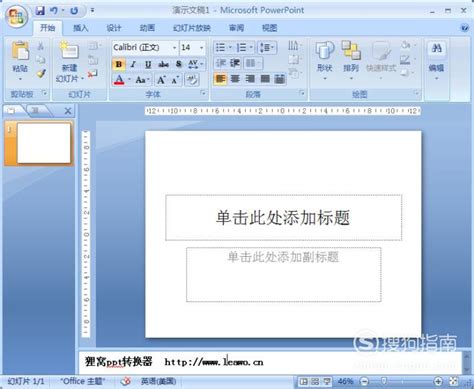Open the Columns dropdown in paragraph group

pos(253,63)
